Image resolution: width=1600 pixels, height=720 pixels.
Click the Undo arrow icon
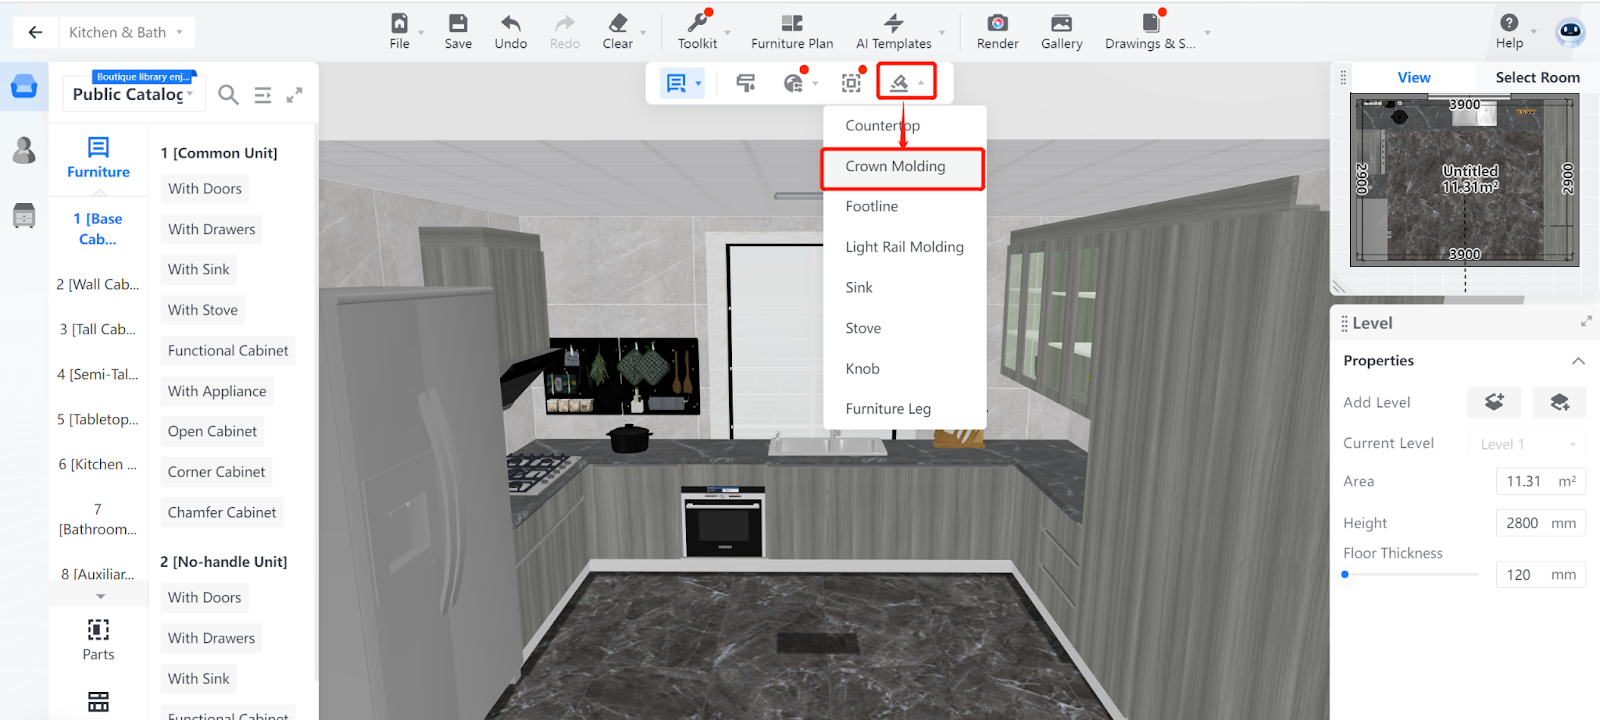(510, 24)
